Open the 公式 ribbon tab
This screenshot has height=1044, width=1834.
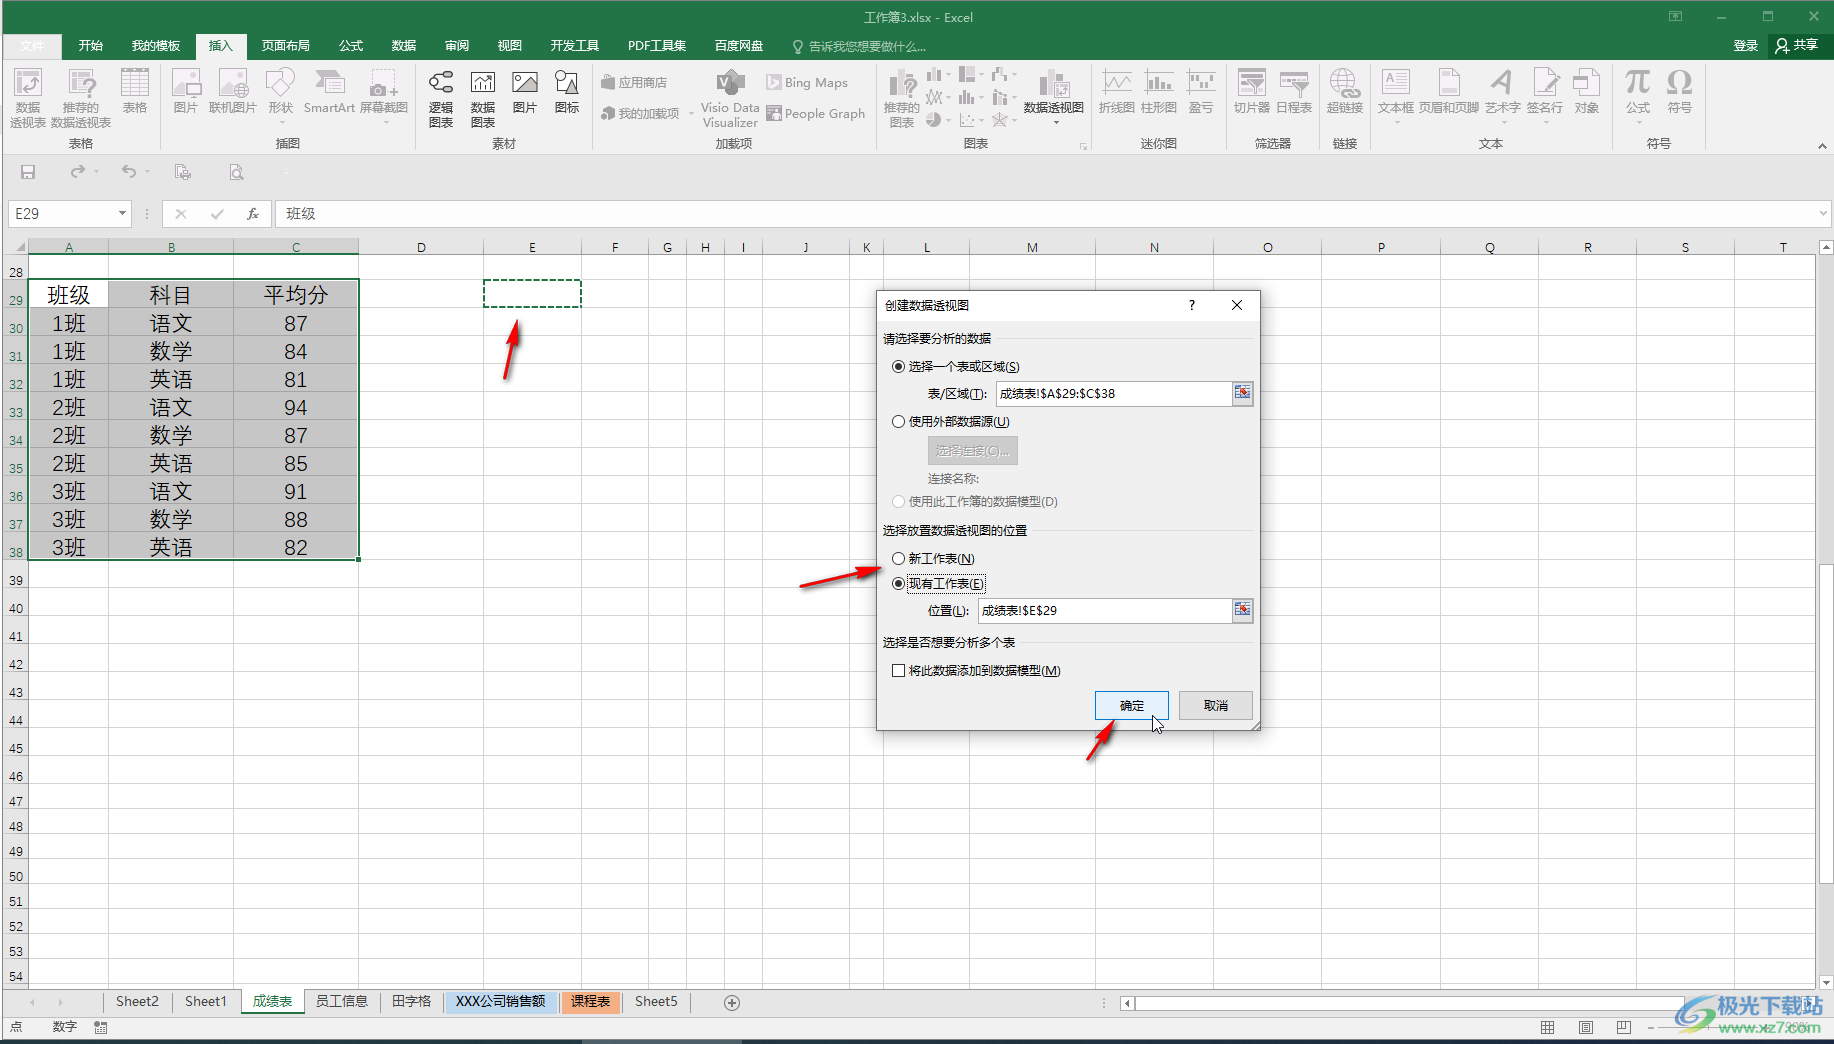[x=351, y=45]
